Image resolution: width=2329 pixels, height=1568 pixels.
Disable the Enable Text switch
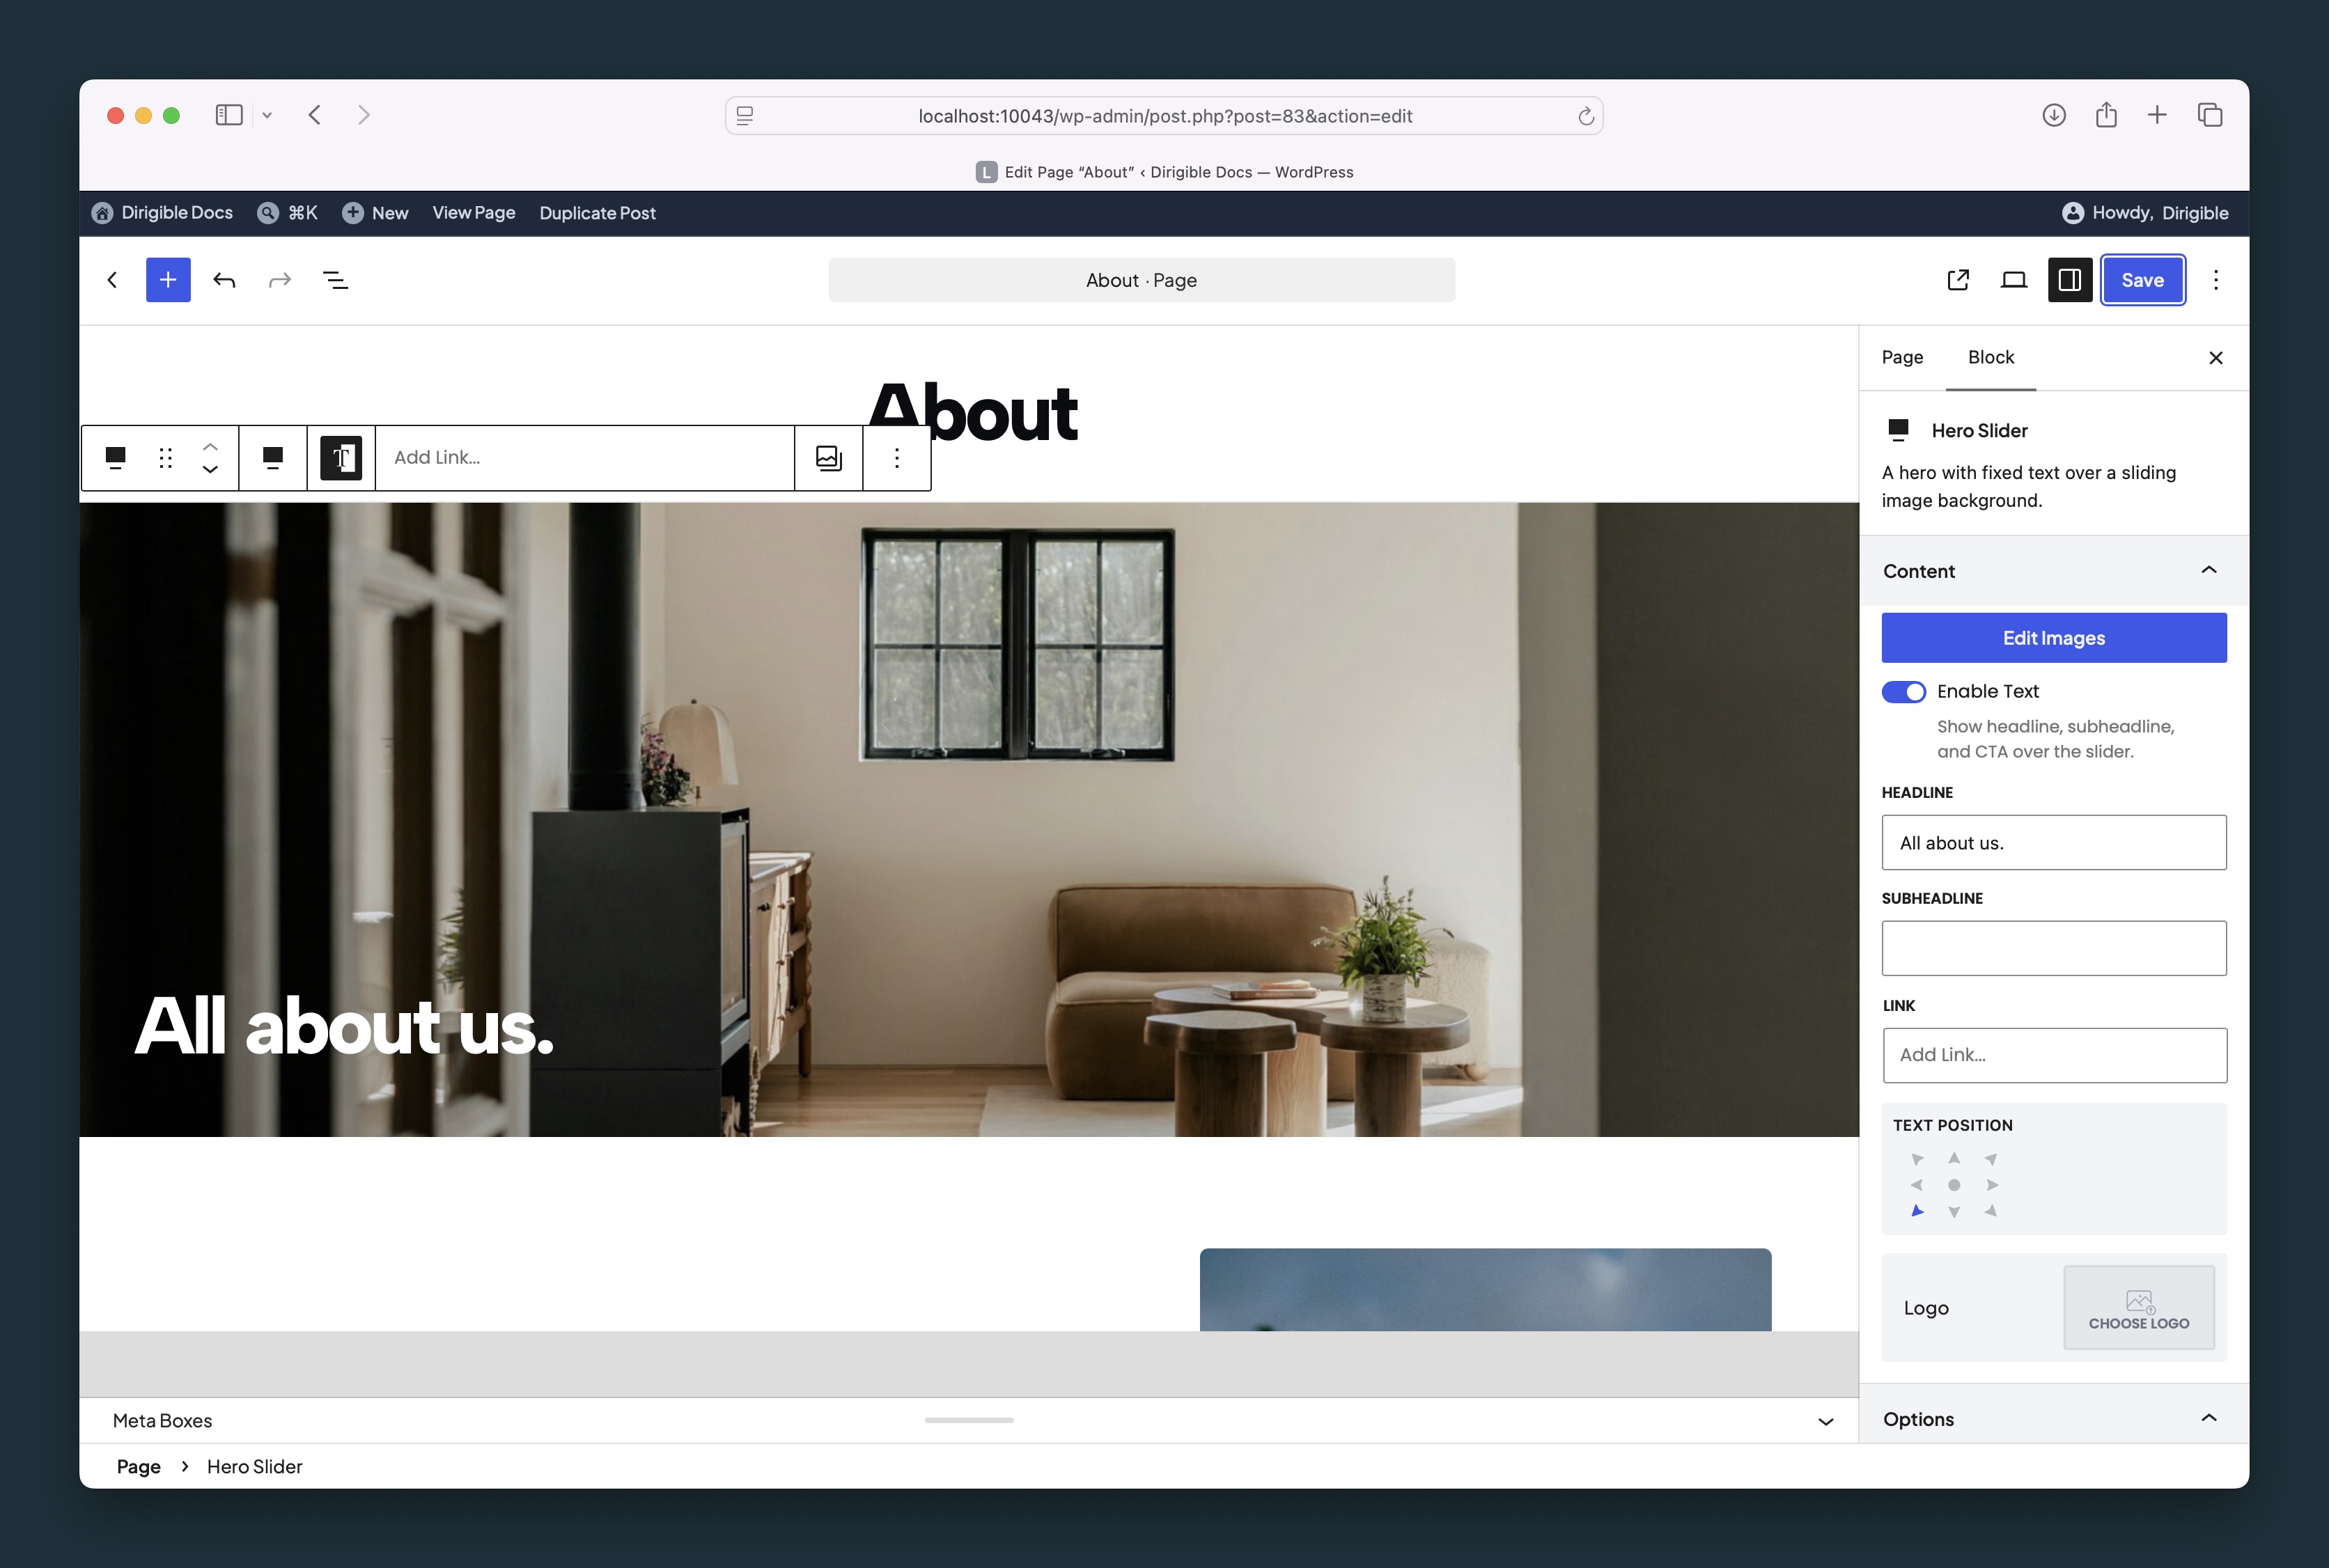click(x=1903, y=692)
